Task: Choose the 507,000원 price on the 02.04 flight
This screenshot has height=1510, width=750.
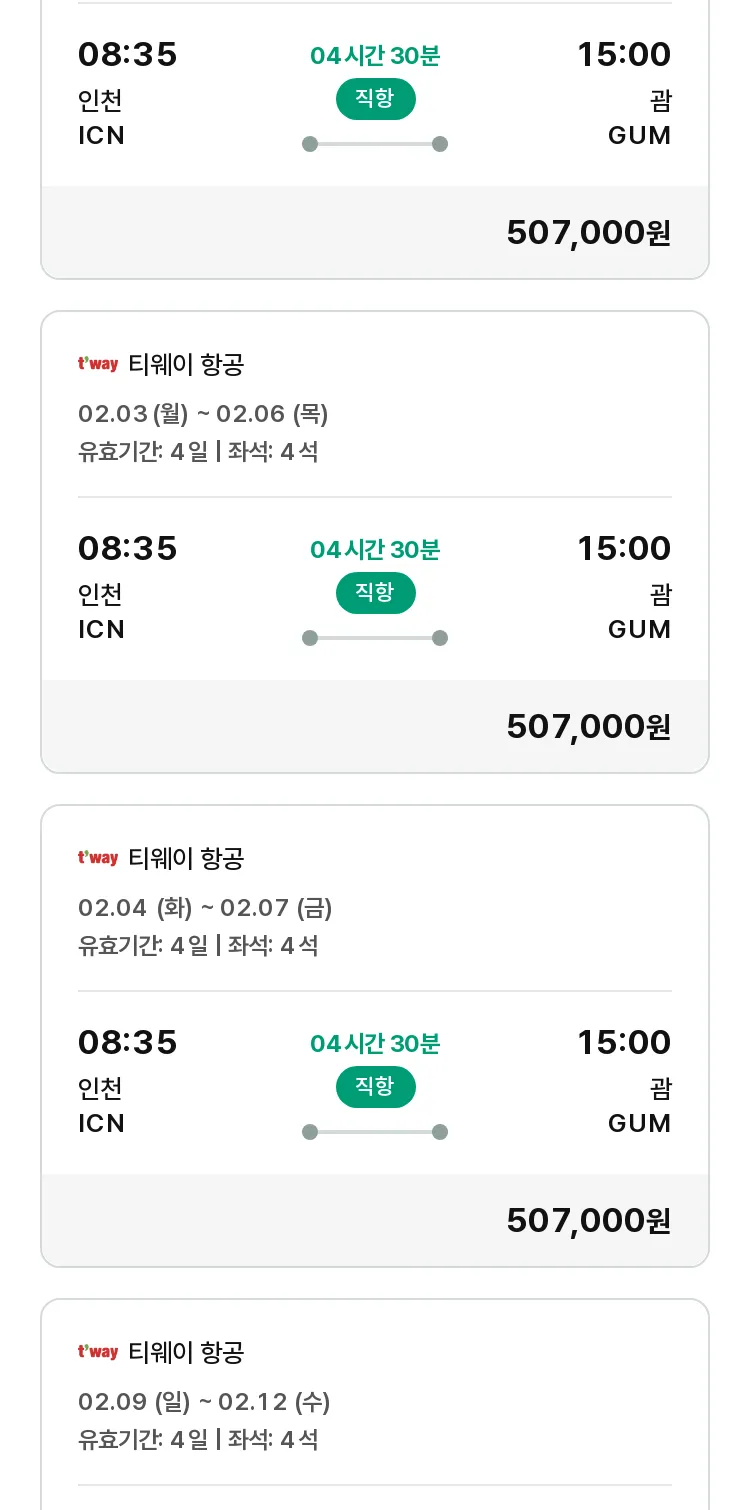Action: 588,1221
